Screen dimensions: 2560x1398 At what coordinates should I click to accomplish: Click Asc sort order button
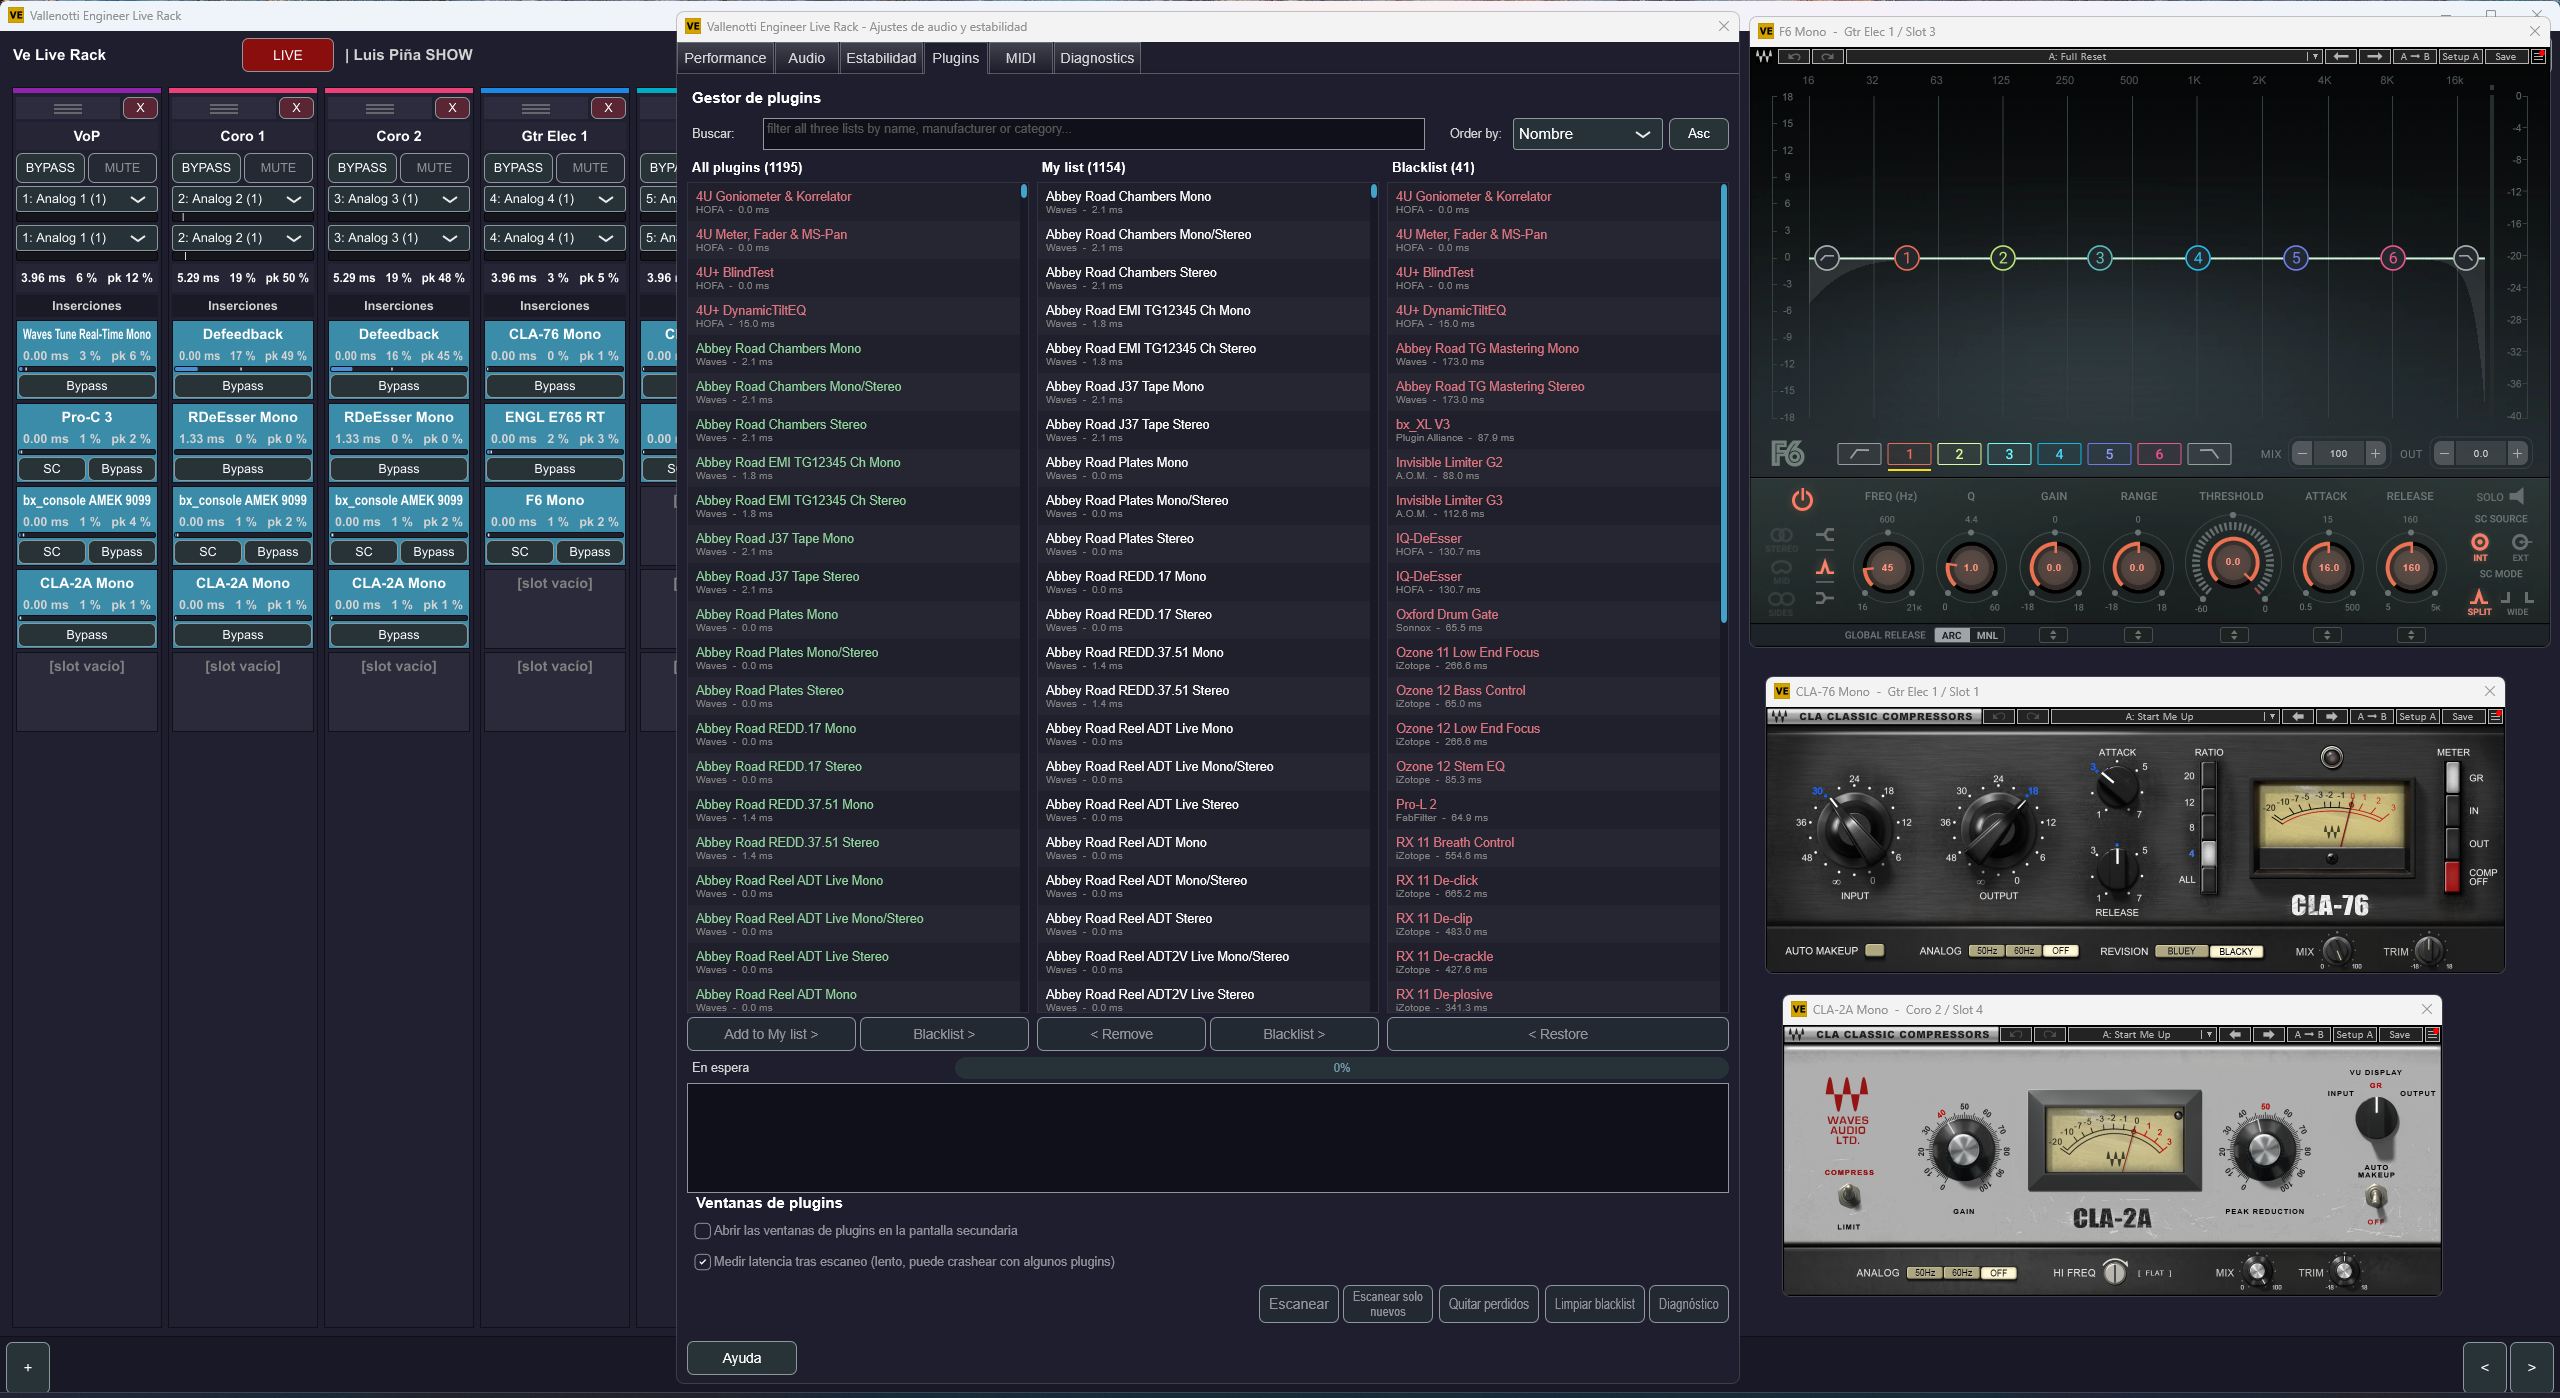coord(1698,134)
